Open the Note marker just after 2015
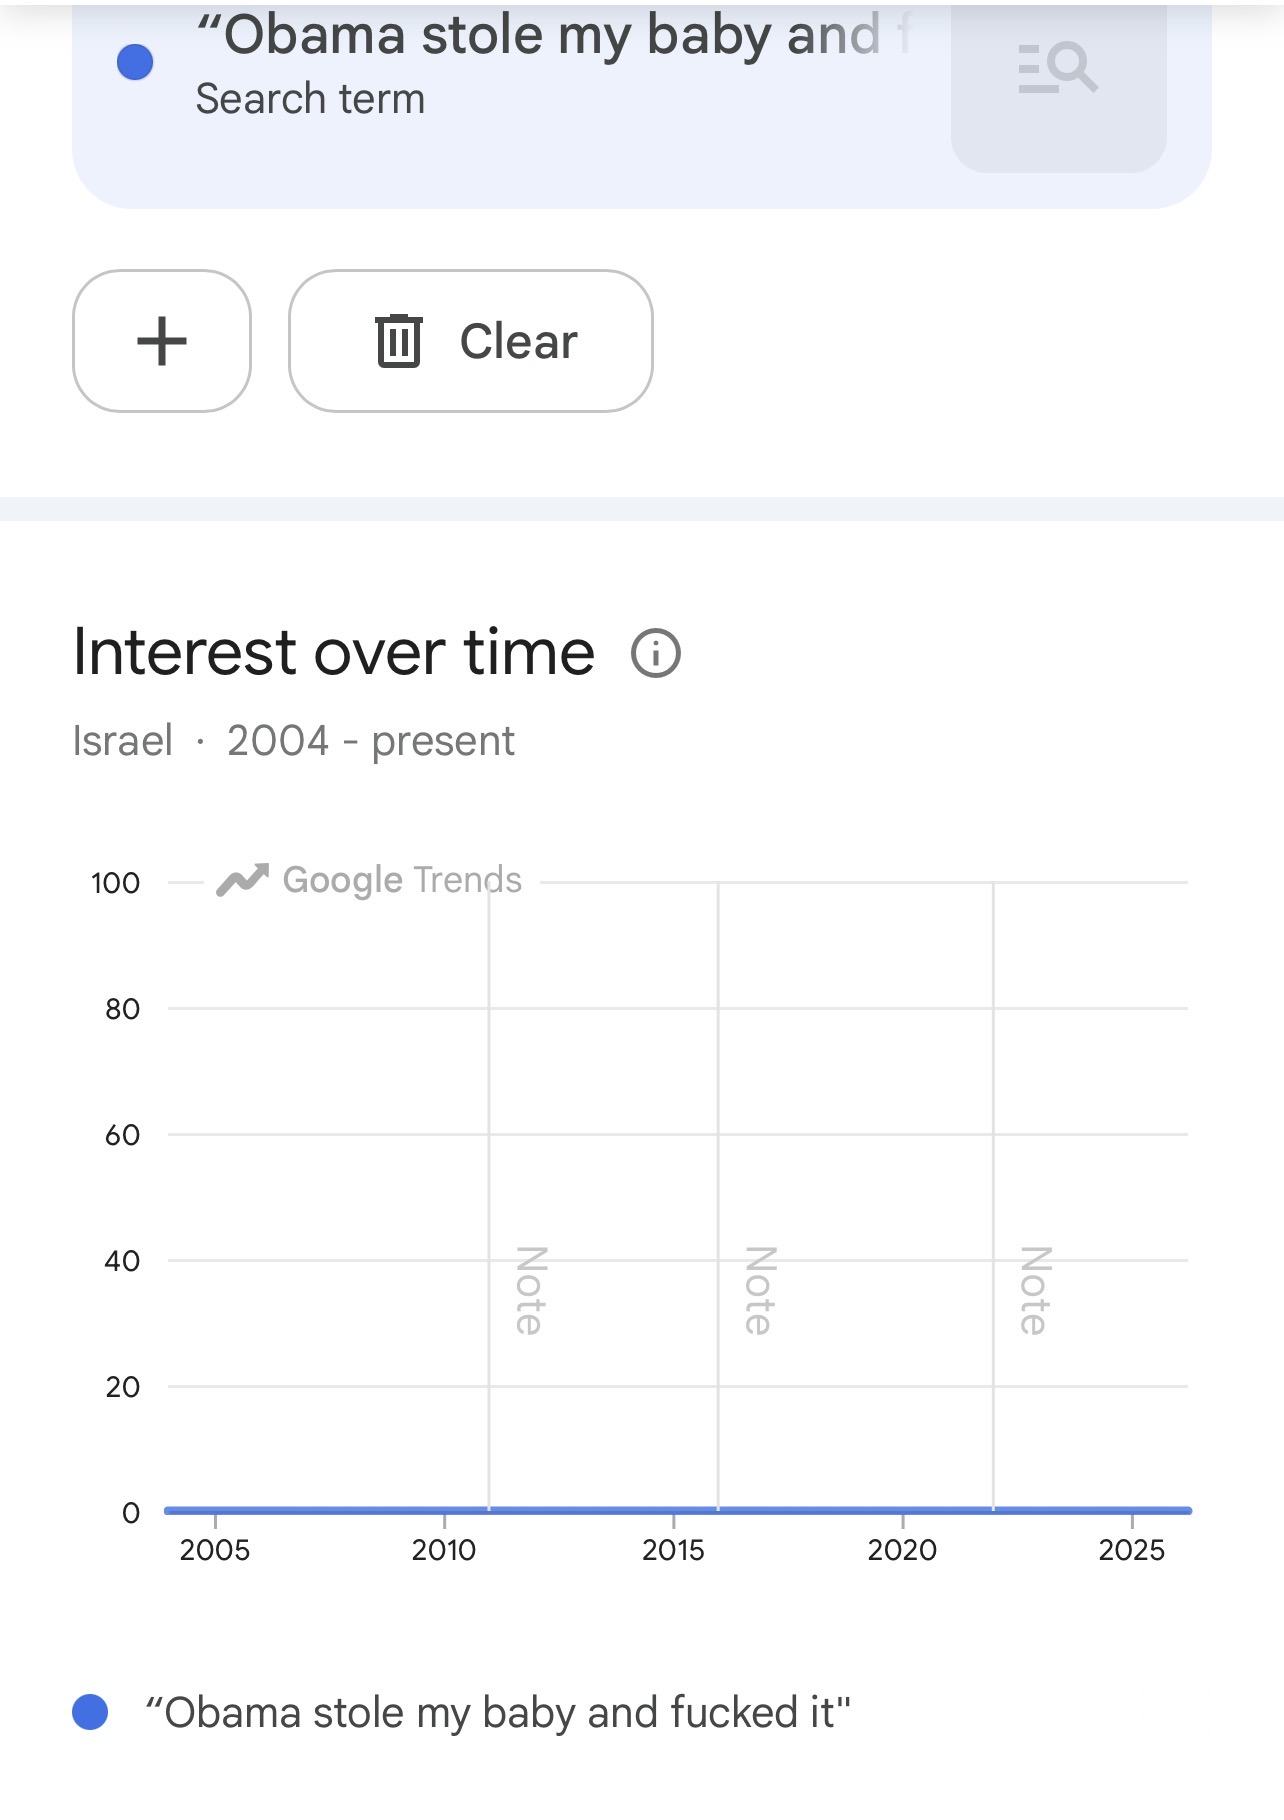Viewport: 1284px width, 1820px height. [759, 1290]
